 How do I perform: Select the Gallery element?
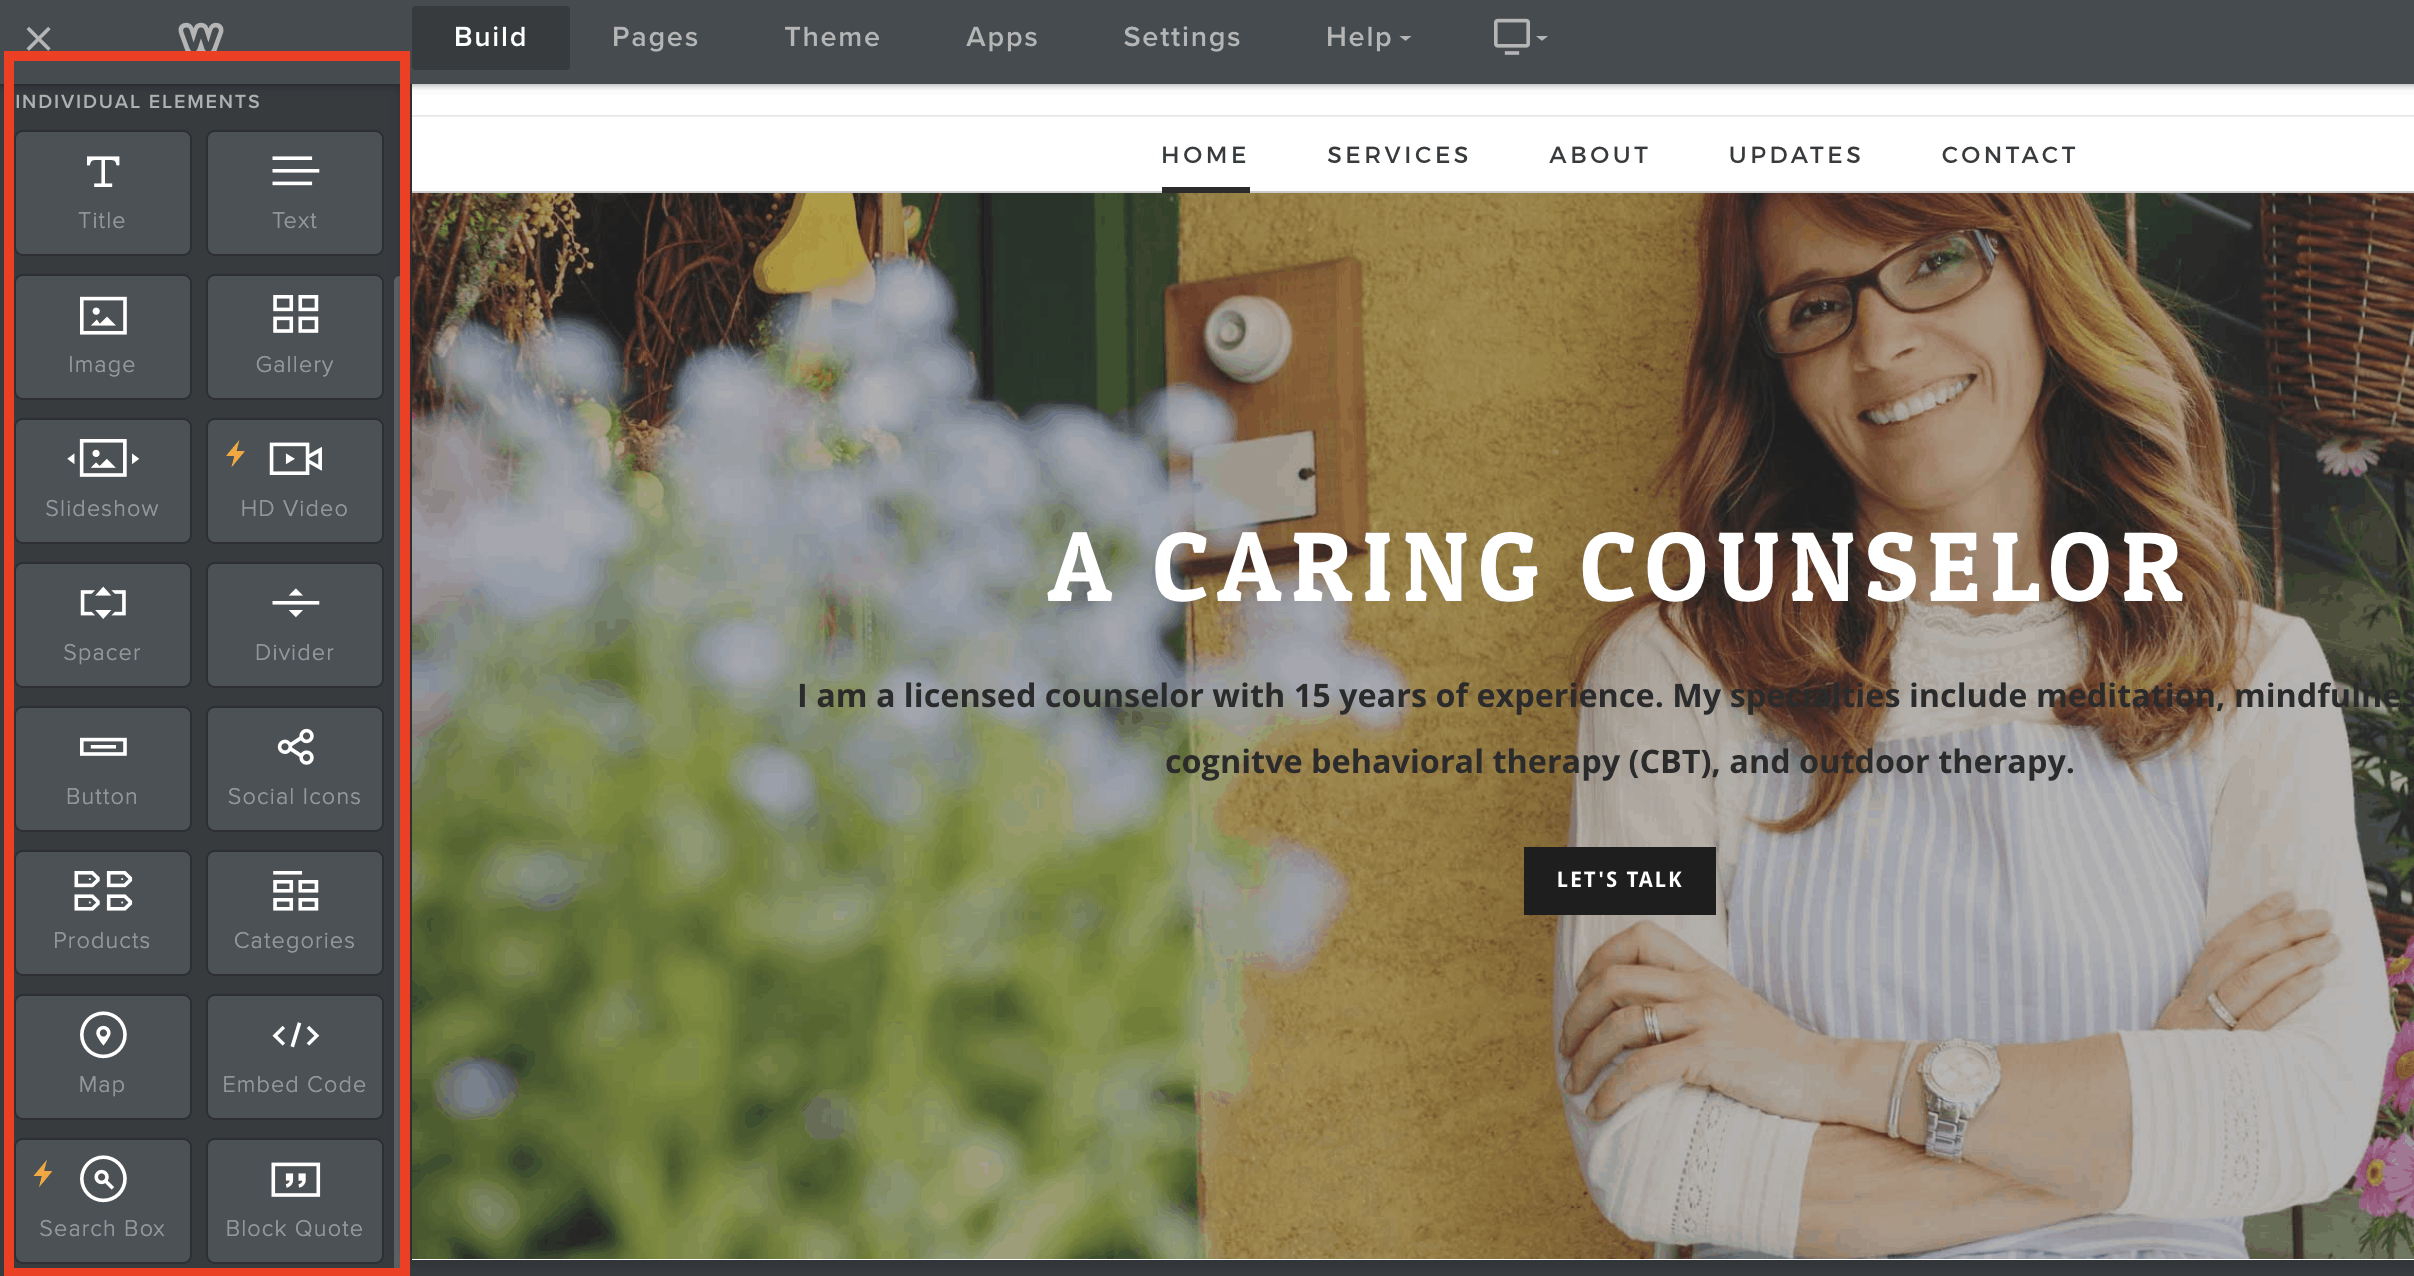click(295, 337)
